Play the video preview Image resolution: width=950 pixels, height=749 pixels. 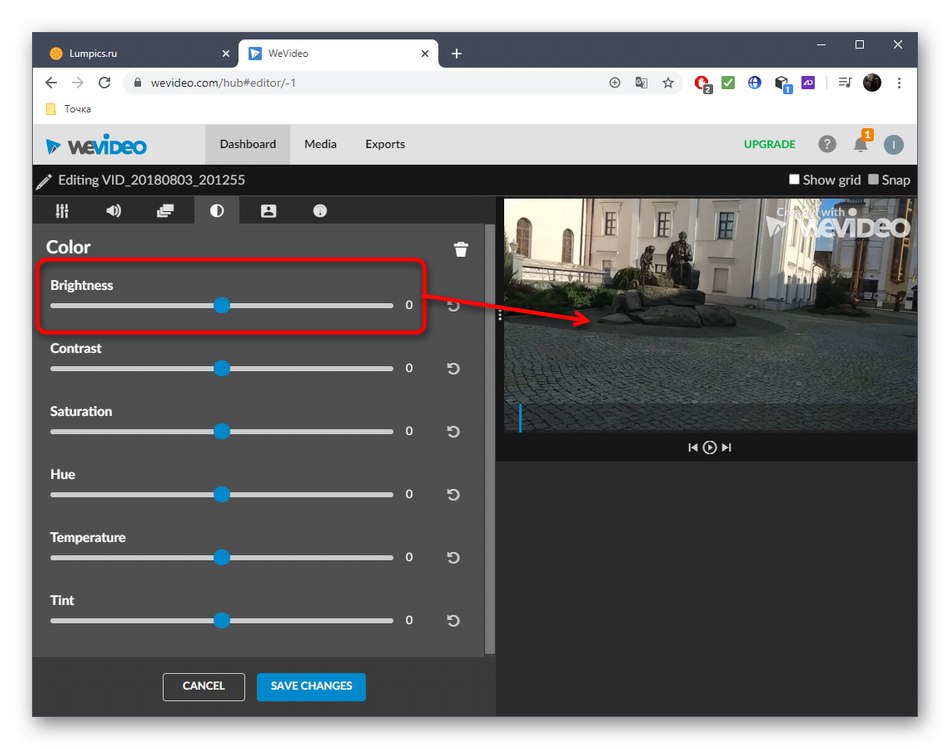[709, 447]
